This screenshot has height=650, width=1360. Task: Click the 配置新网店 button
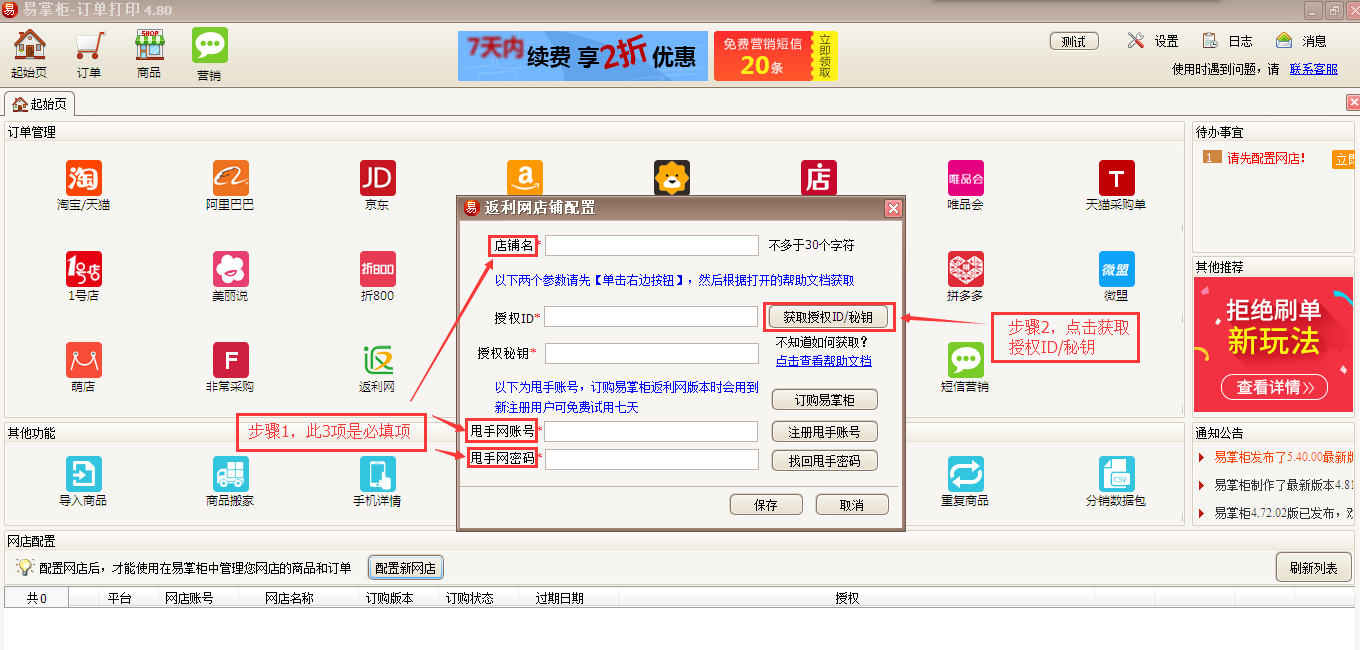tap(406, 568)
